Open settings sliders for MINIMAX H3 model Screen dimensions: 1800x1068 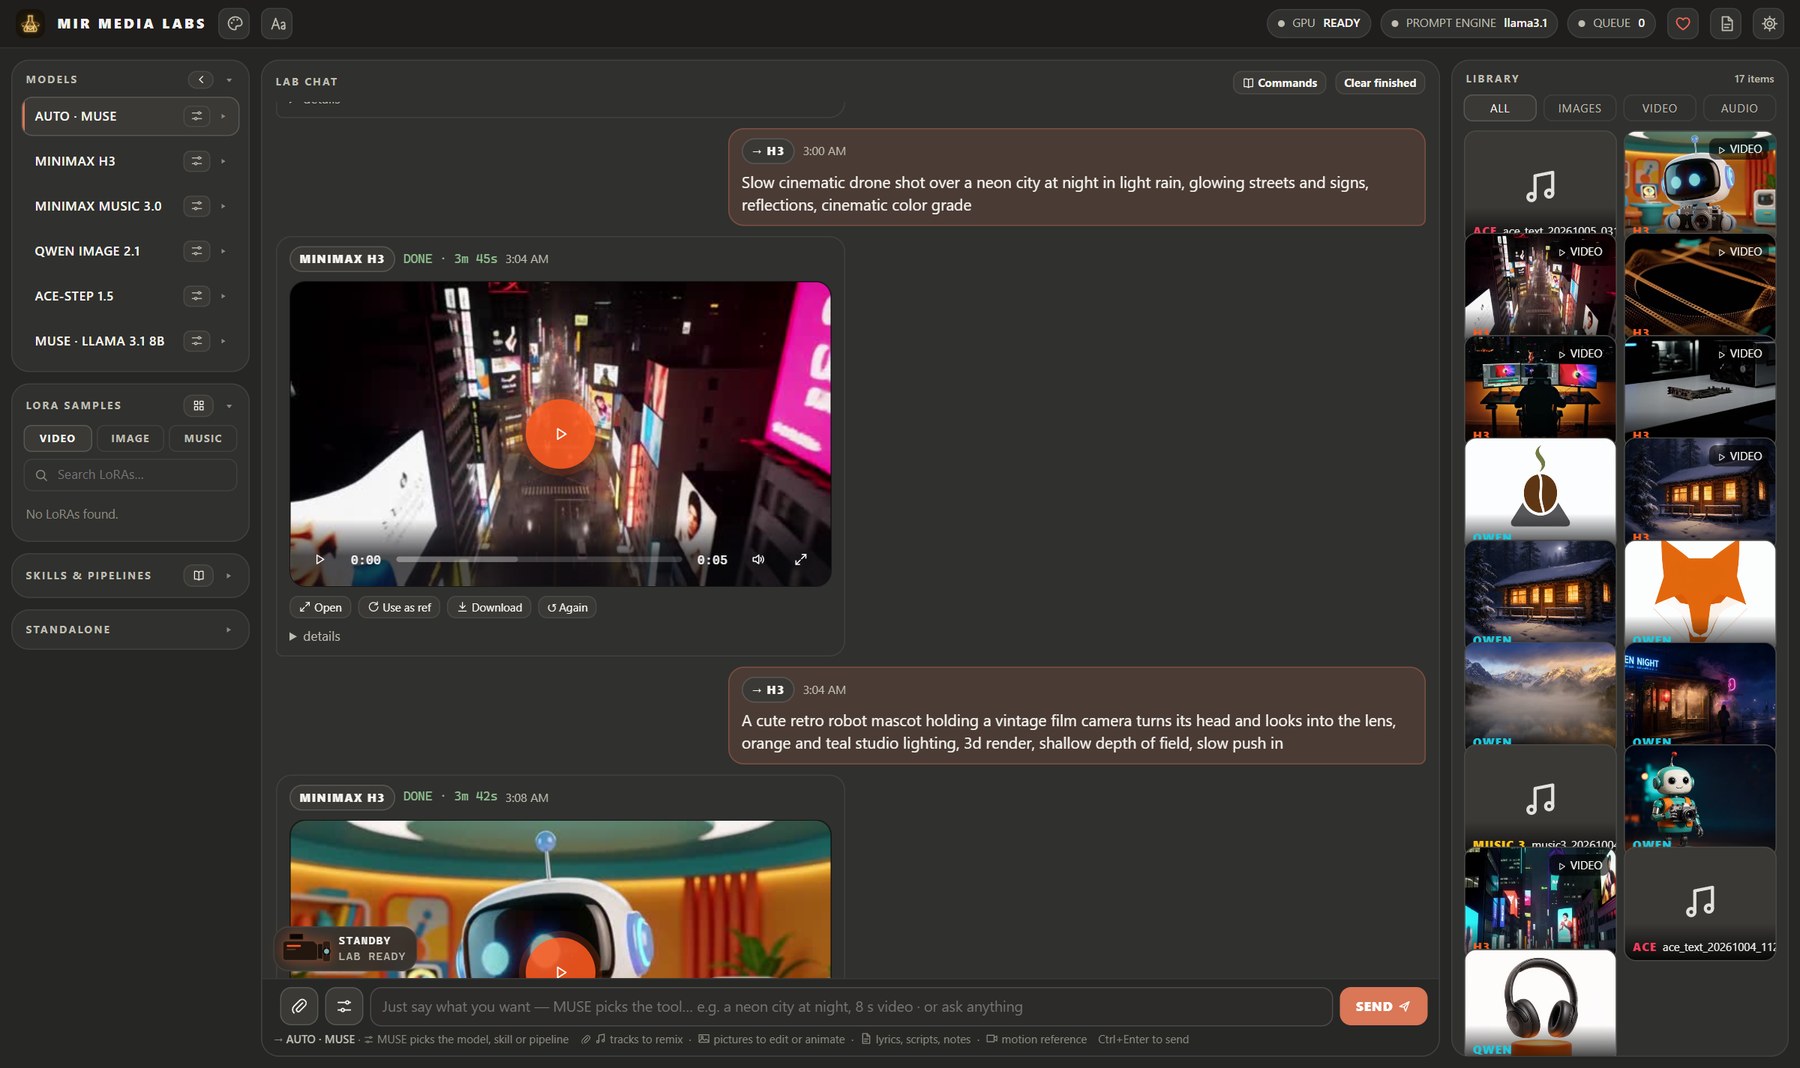(x=197, y=161)
